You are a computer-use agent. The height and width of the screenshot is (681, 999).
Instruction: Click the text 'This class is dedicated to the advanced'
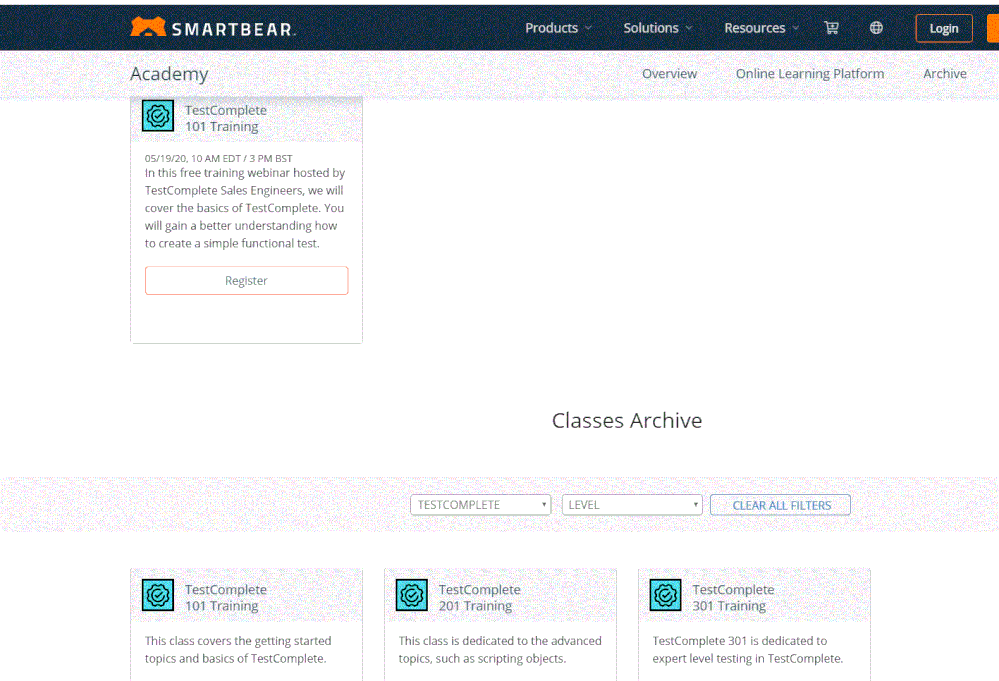pyautogui.click(x=500, y=641)
